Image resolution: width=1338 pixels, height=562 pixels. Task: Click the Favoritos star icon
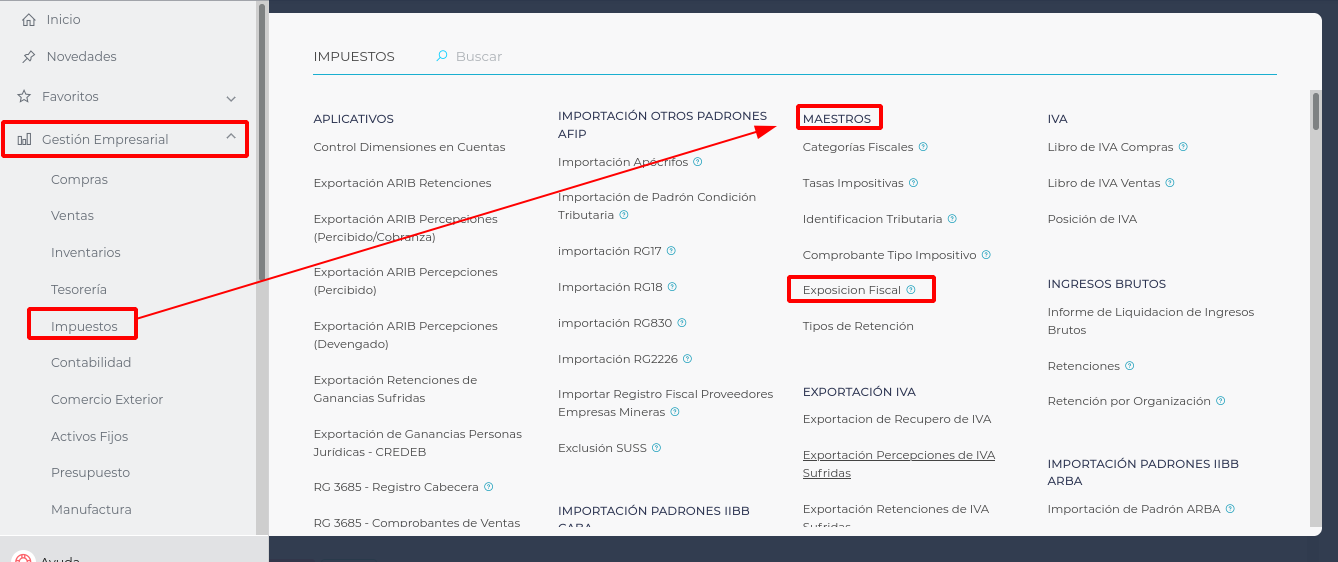[24, 97]
